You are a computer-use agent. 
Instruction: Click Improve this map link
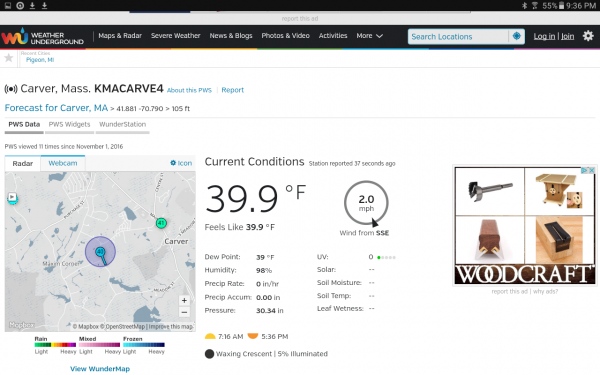click(171, 326)
